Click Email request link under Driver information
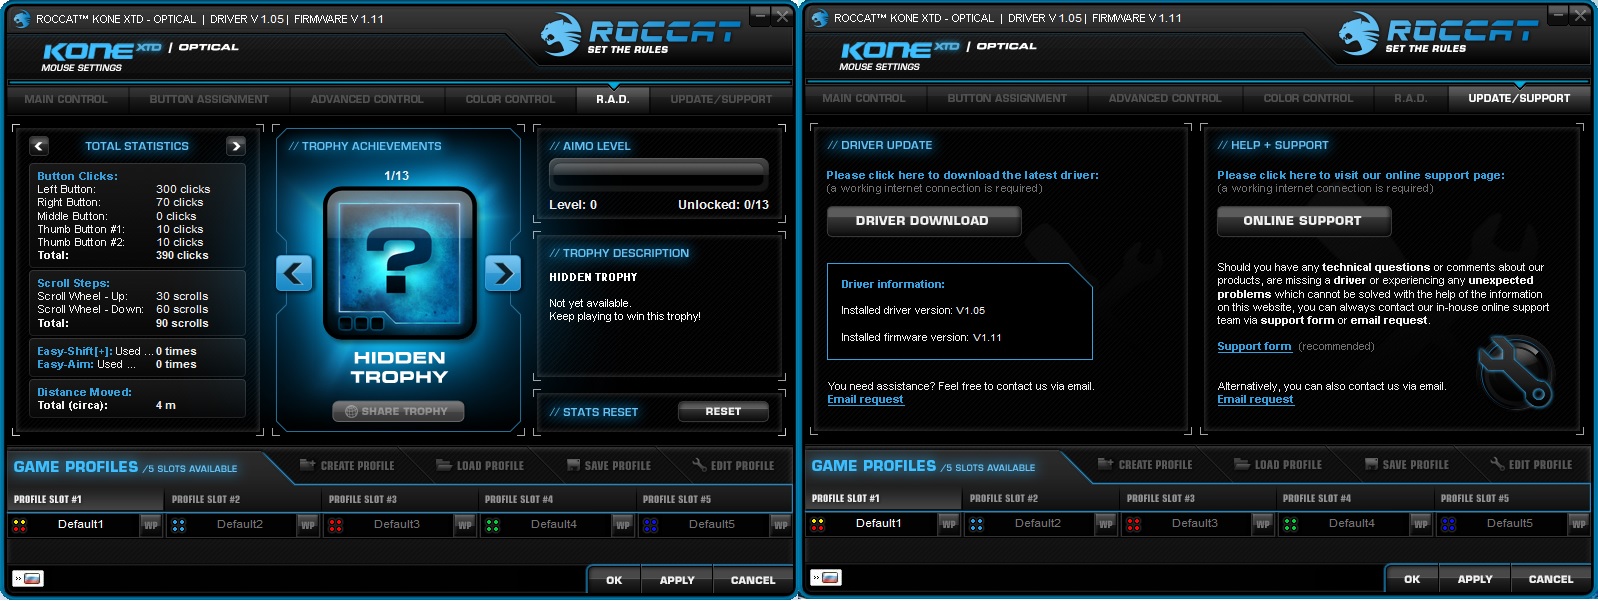Screen dimensions: 1598x601 tap(865, 399)
